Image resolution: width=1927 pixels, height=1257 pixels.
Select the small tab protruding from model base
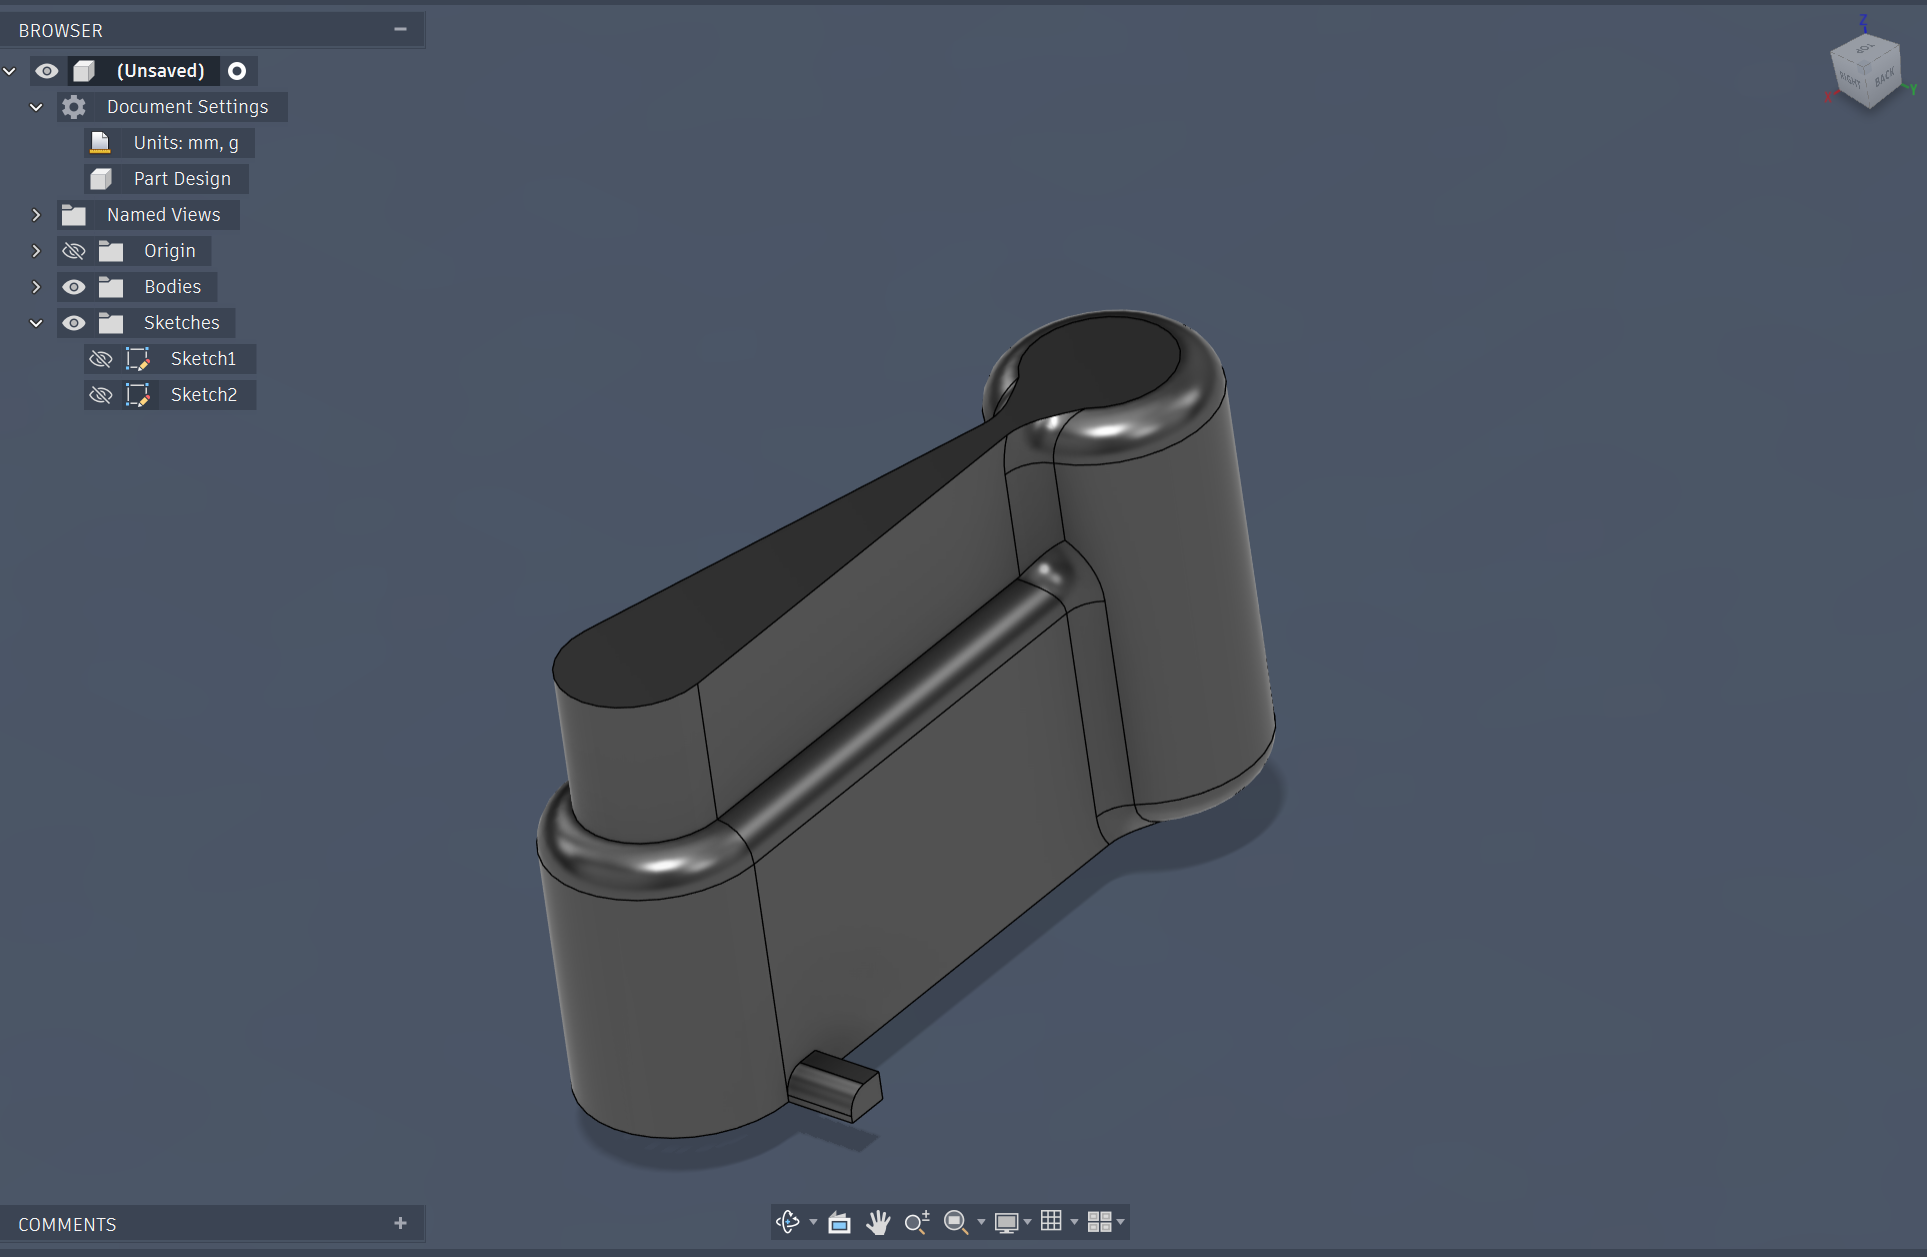tap(836, 1087)
